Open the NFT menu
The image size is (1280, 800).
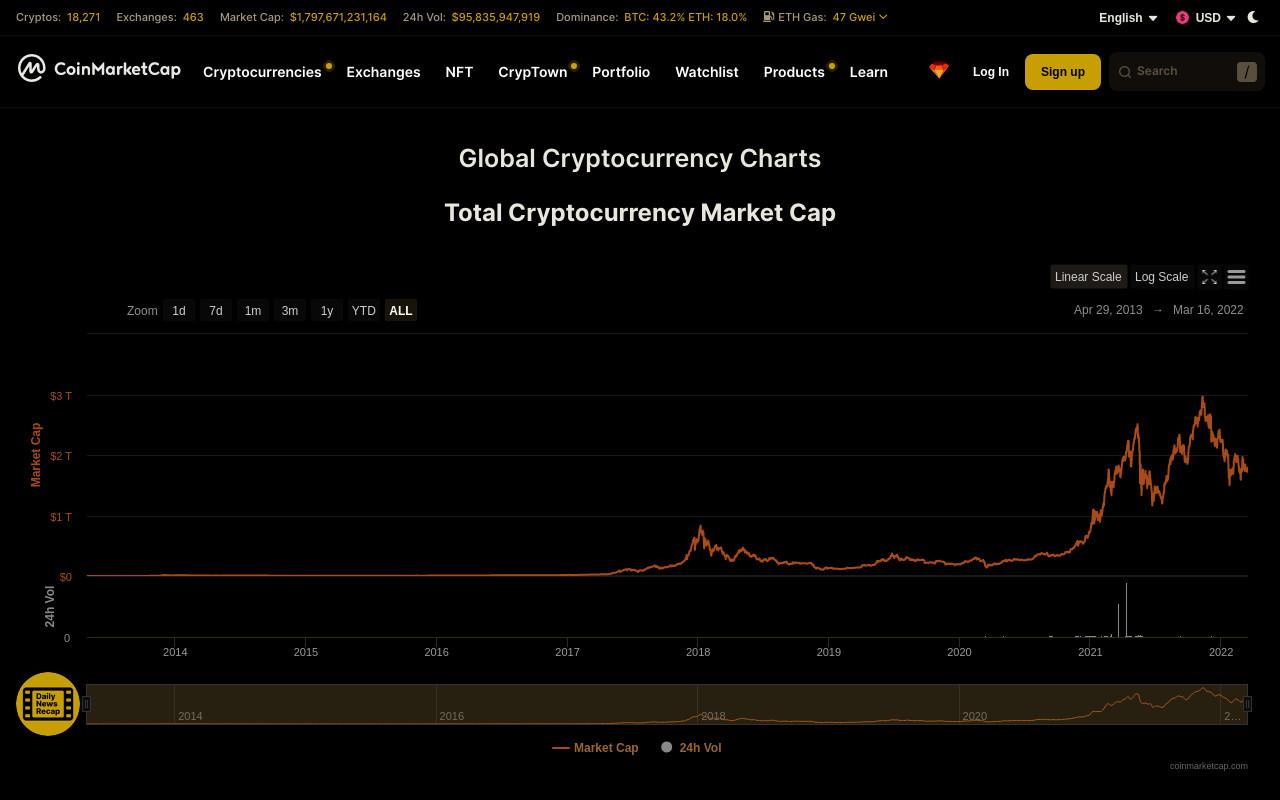coord(459,72)
